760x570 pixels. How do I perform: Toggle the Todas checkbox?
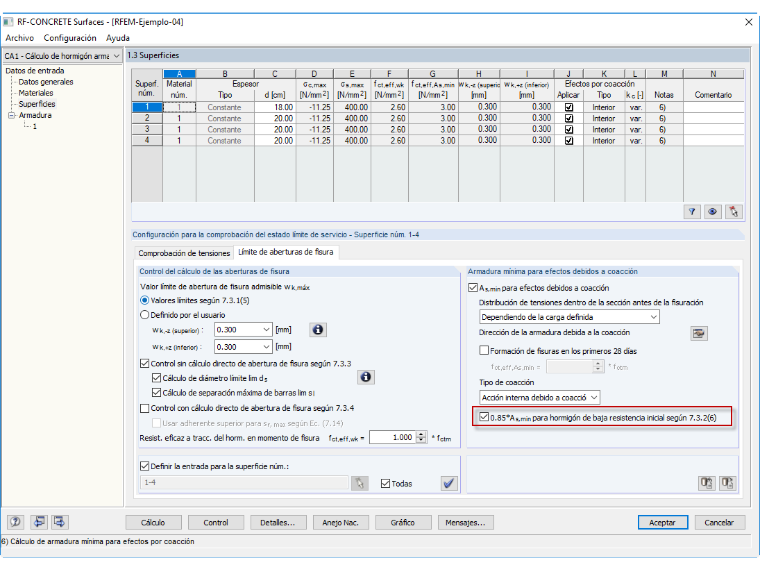pyautogui.click(x=385, y=483)
